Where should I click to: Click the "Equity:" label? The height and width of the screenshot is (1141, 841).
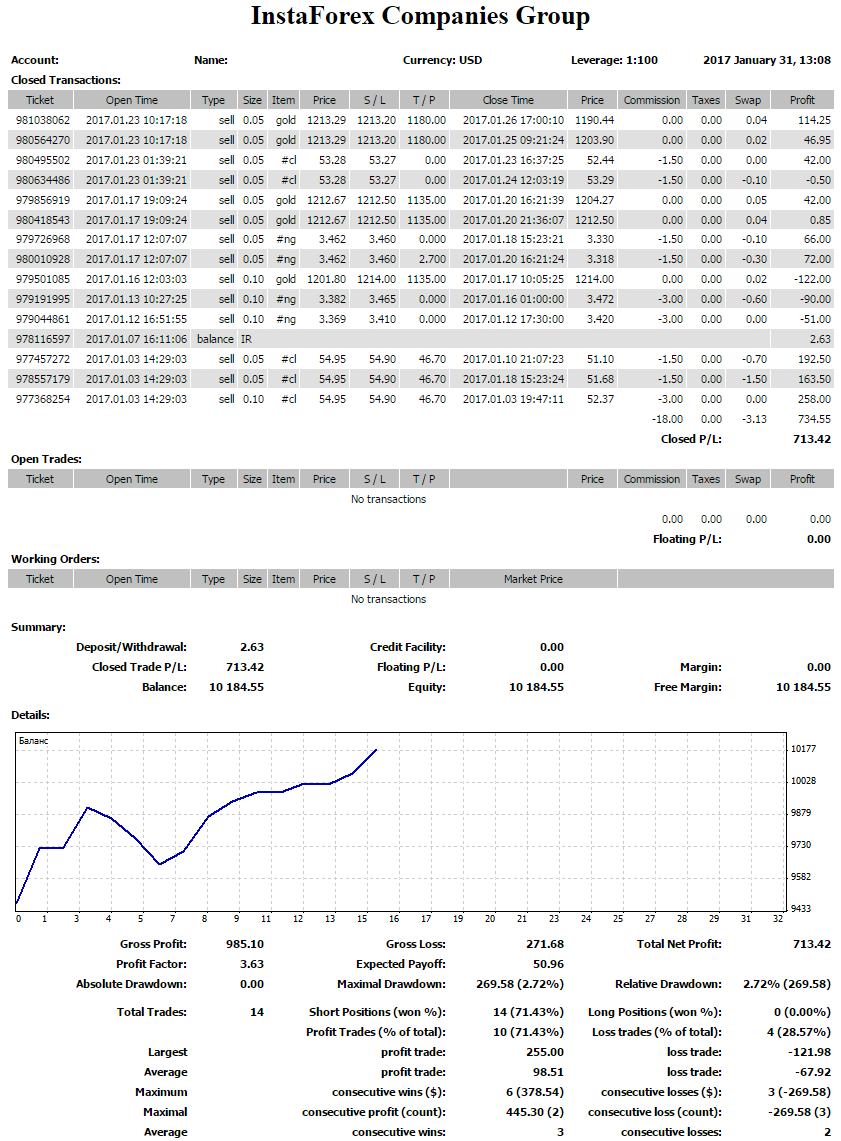426,687
